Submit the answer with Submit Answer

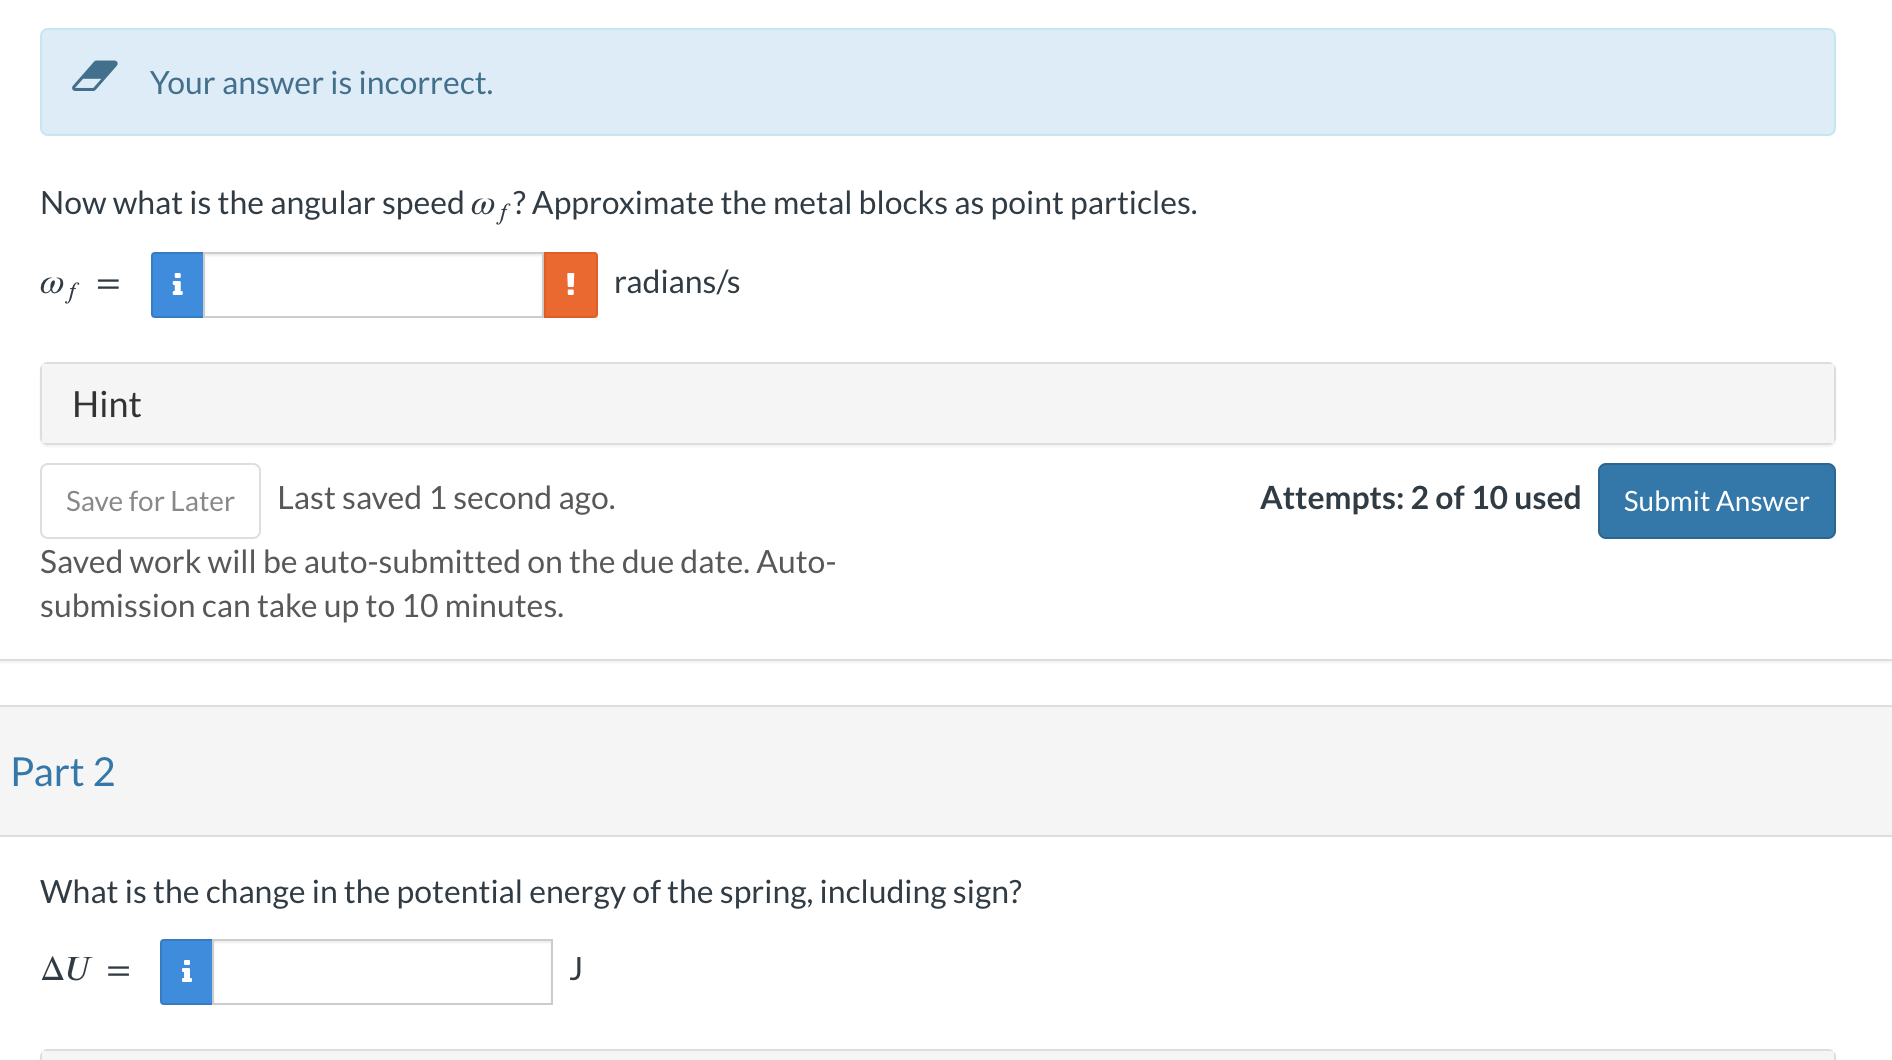1716,501
